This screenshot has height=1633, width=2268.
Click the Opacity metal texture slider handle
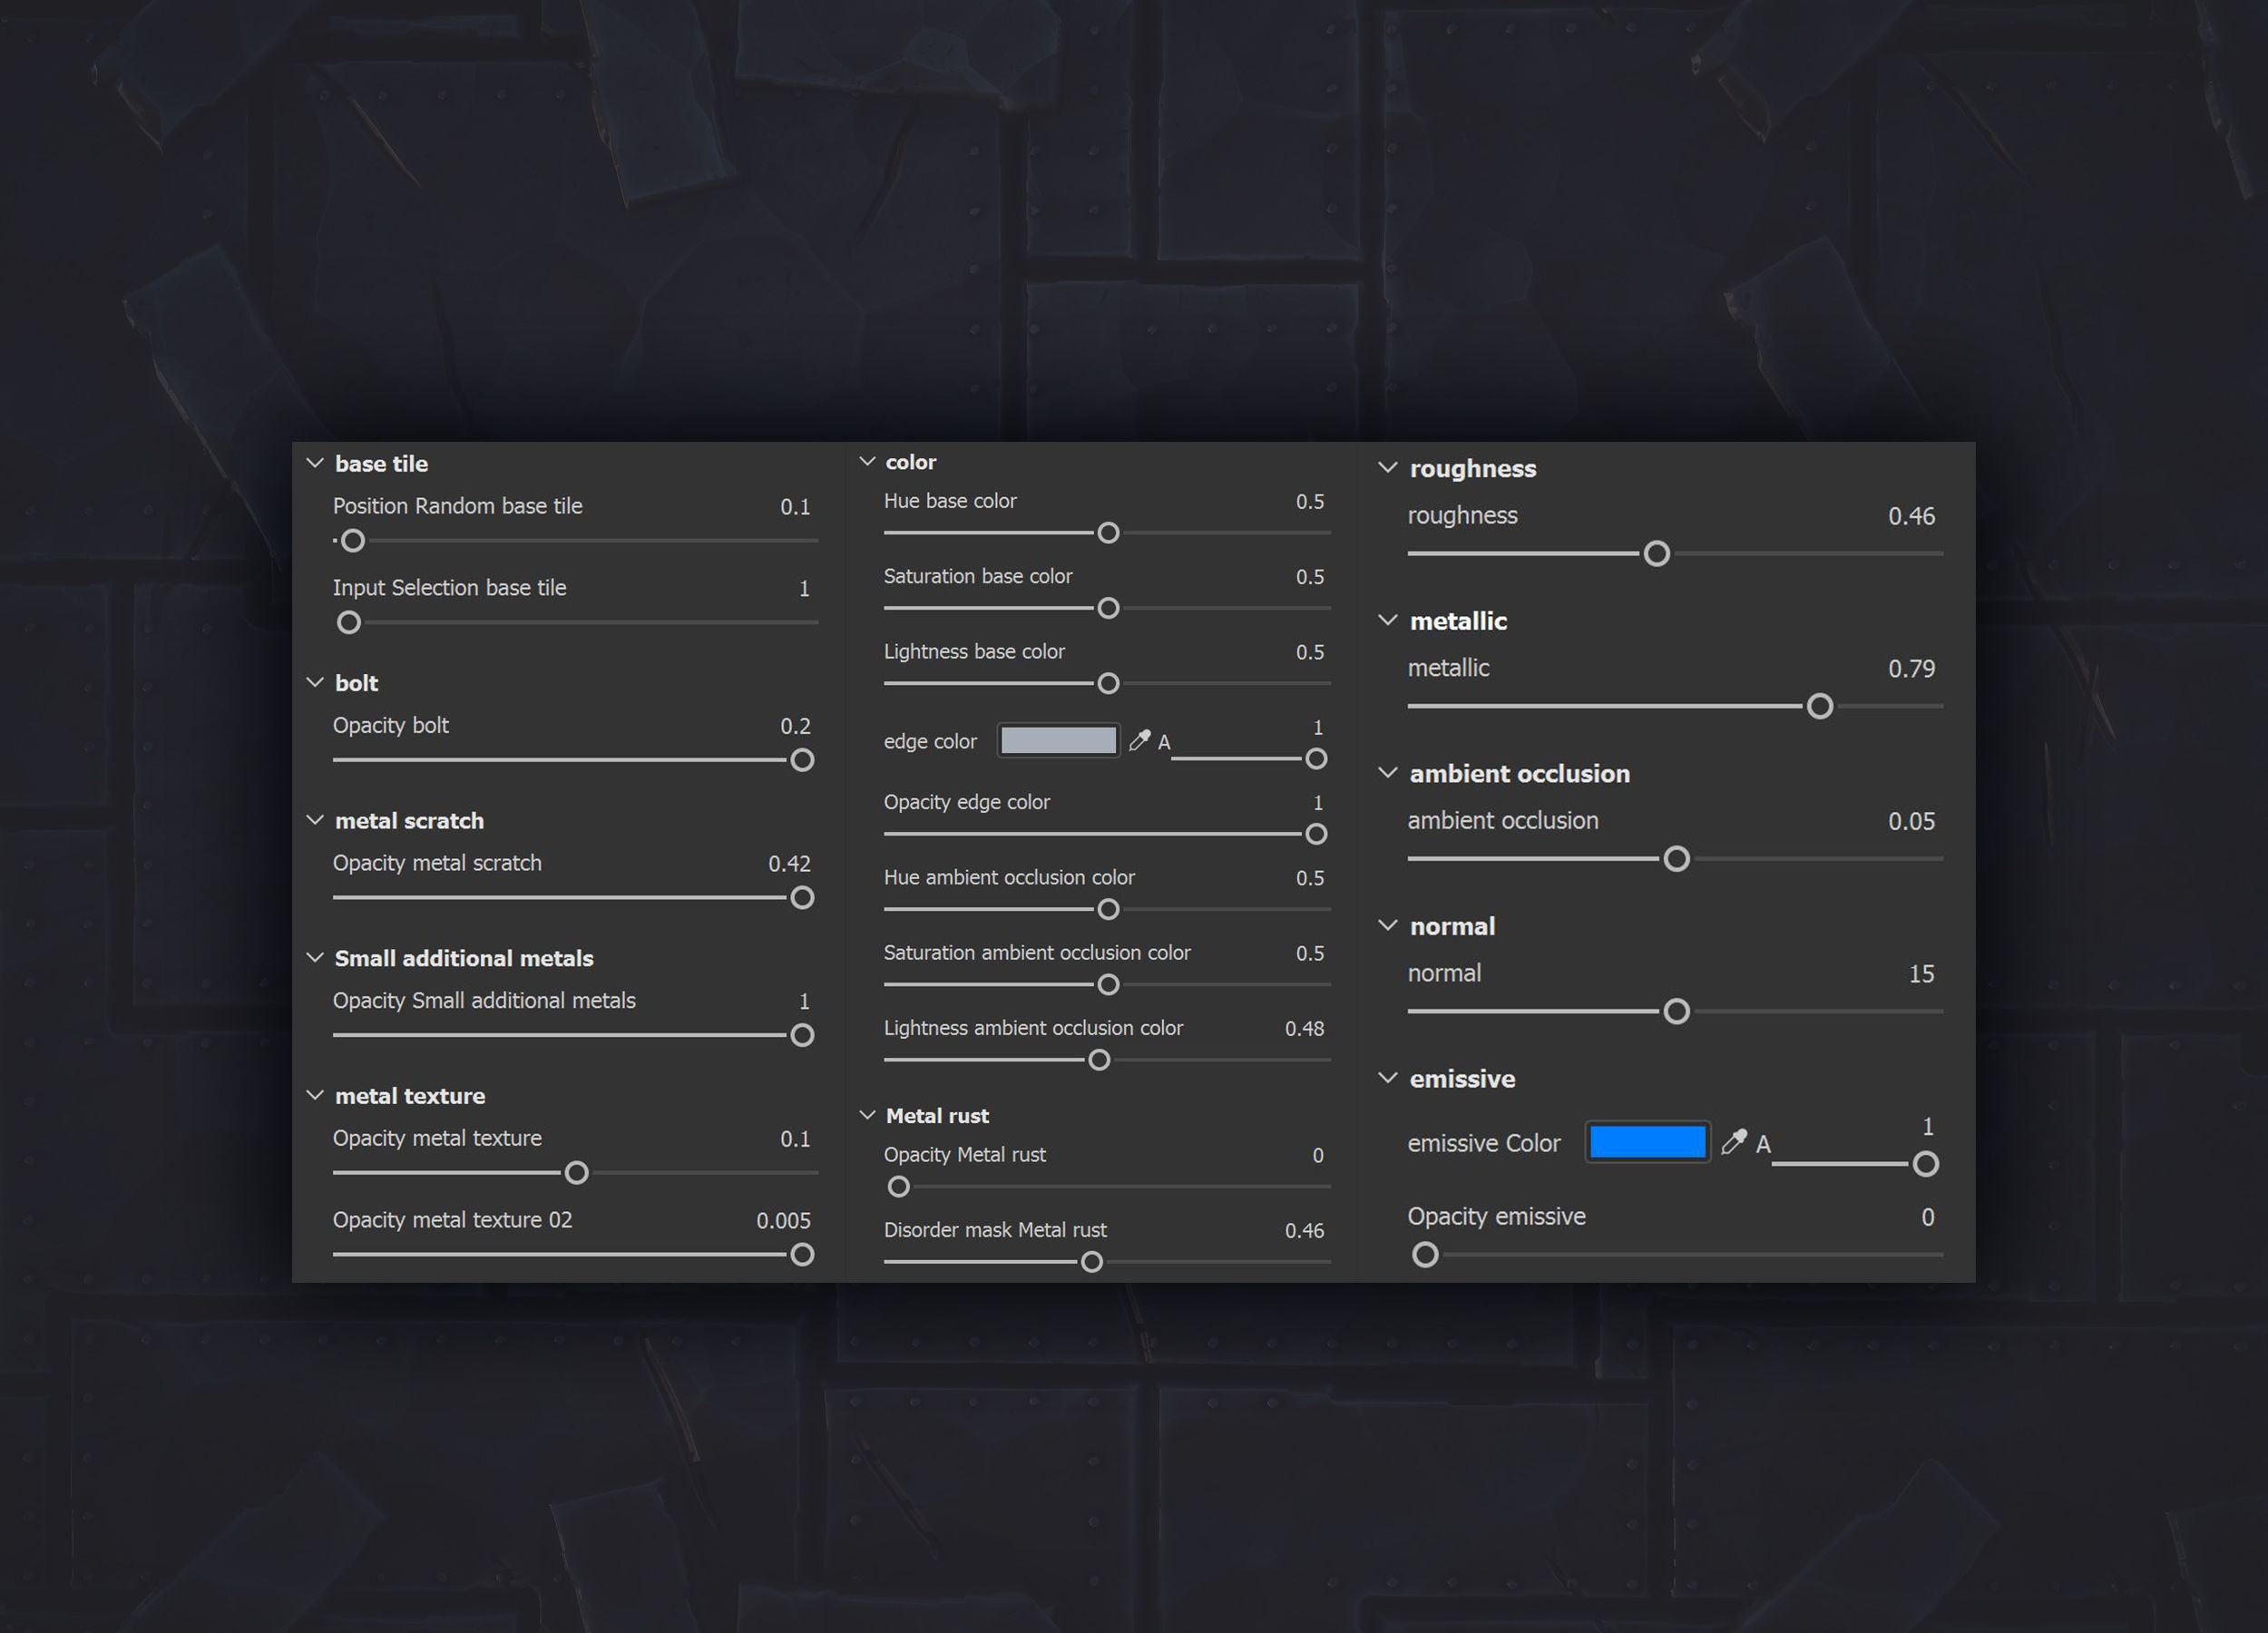577,1173
